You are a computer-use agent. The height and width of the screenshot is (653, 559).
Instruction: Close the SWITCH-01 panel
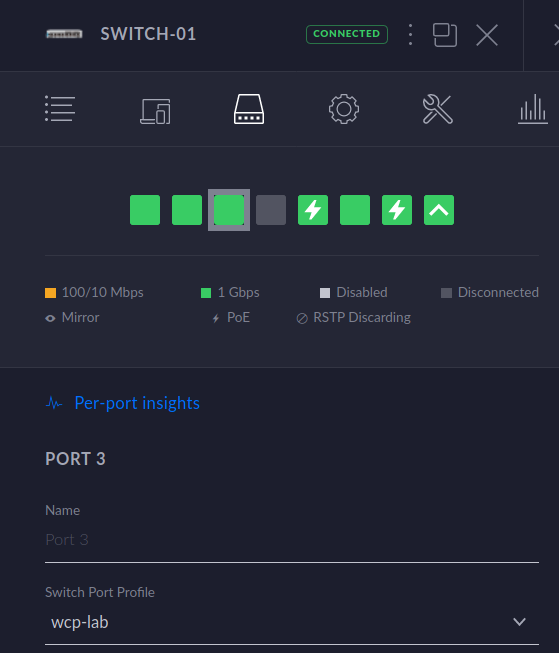pos(487,35)
